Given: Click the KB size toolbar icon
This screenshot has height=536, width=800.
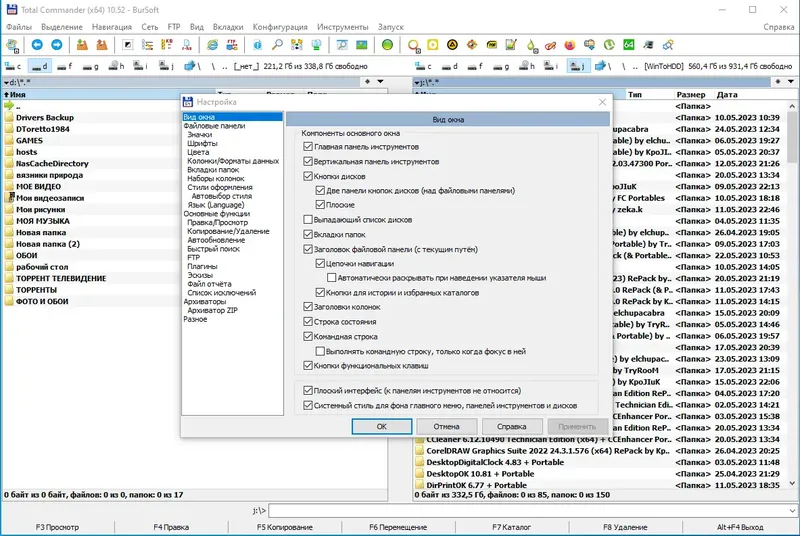Looking at the screenshot, I should coord(167,45).
